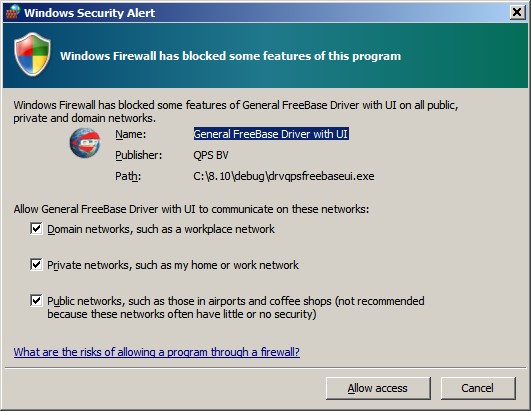Click the QPS globe program icon
Image resolution: width=531 pixels, height=411 pixels.
[85, 143]
